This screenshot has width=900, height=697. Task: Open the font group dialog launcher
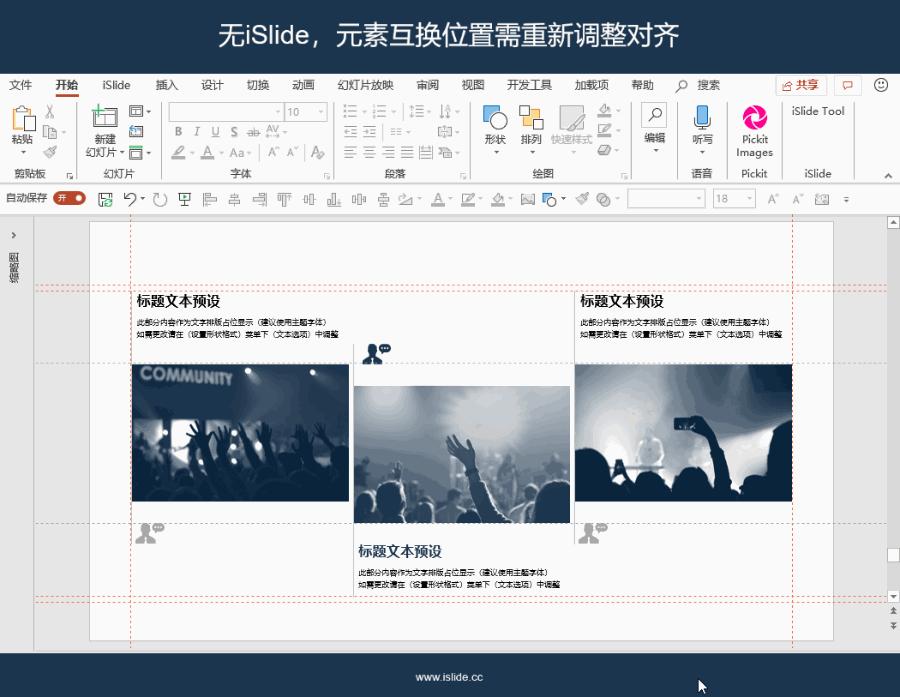[327, 176]
